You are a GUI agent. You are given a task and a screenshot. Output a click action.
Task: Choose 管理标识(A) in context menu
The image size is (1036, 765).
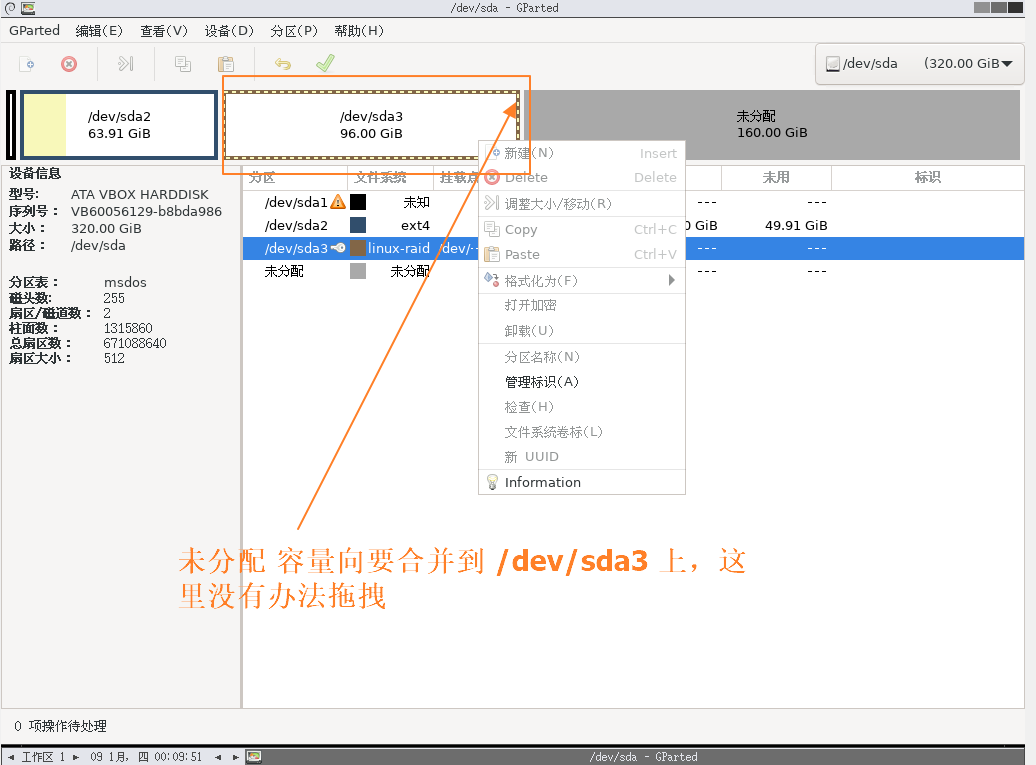coord(581,382)
